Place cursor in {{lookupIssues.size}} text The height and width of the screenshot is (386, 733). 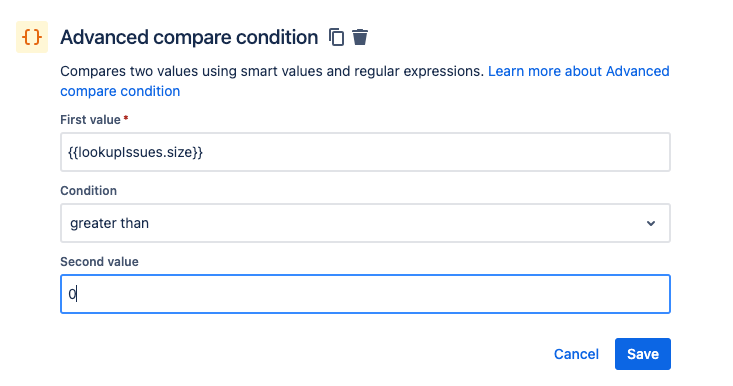[136, 152]
